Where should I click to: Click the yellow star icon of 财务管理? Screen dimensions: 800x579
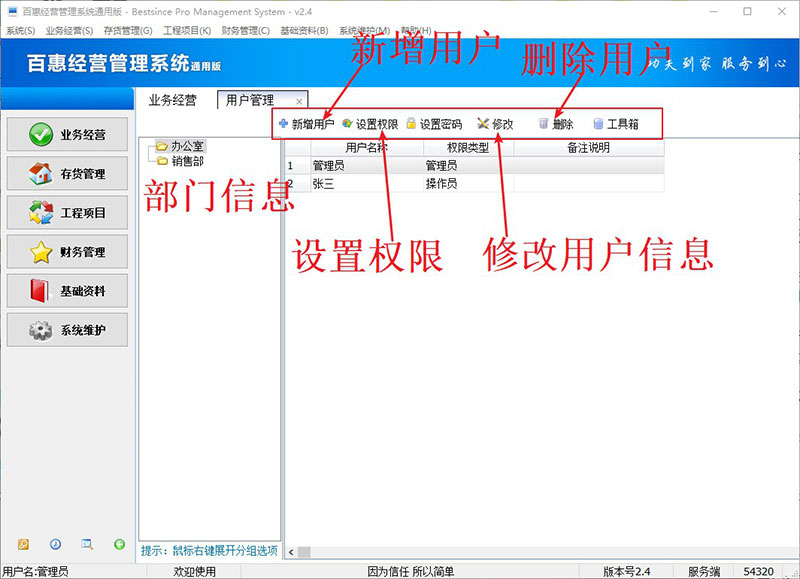click(41, 252)
